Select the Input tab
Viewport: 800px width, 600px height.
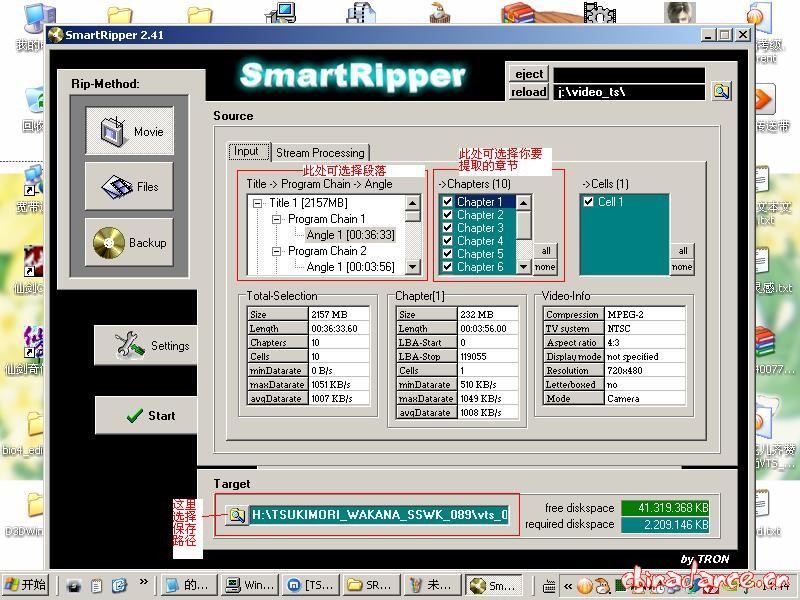[246, 152]
